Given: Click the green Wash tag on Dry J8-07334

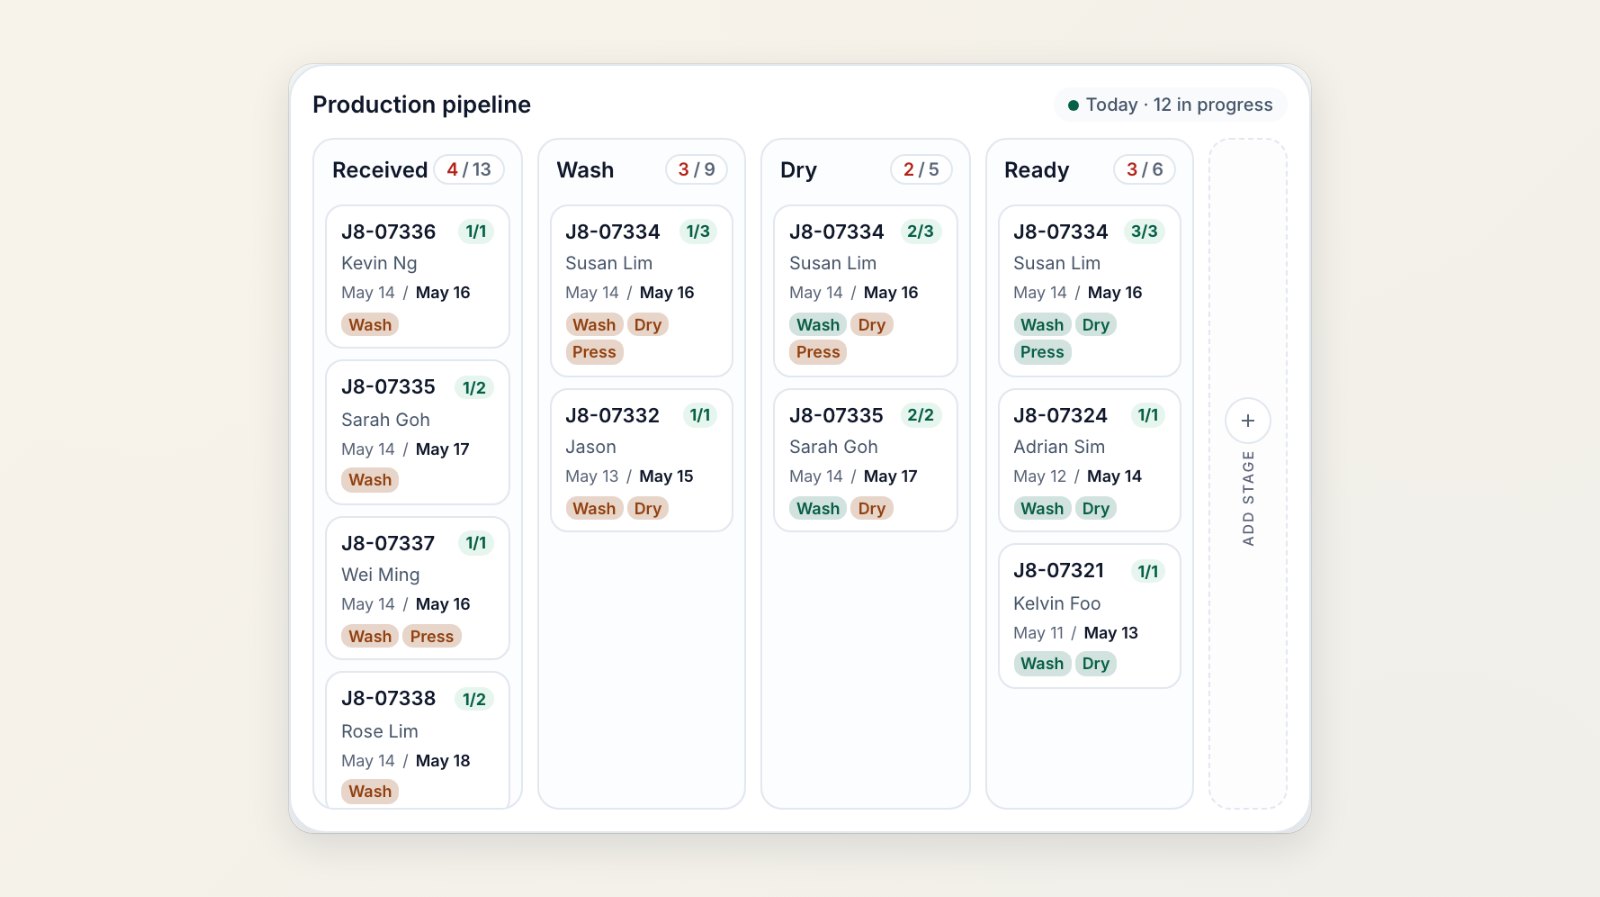Looking at the screenshot, I should 818,325.
